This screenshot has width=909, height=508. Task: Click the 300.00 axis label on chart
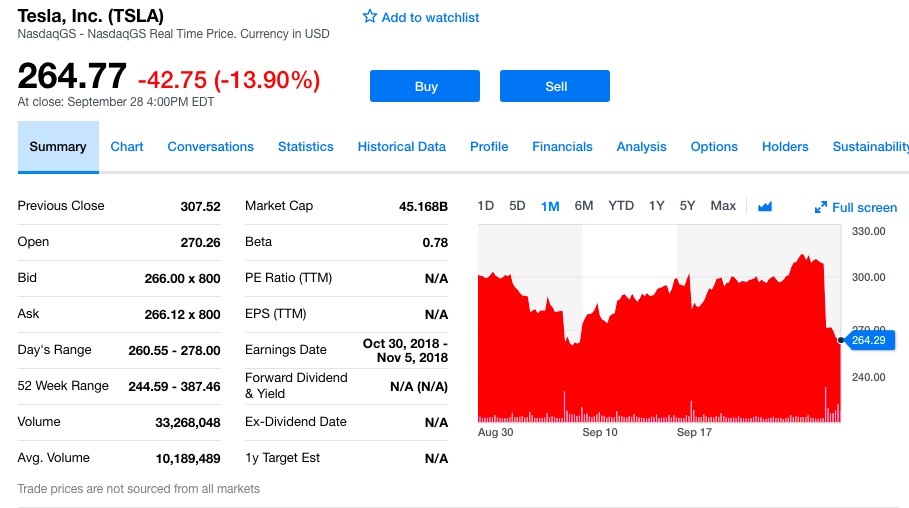[x=868, y=277]
